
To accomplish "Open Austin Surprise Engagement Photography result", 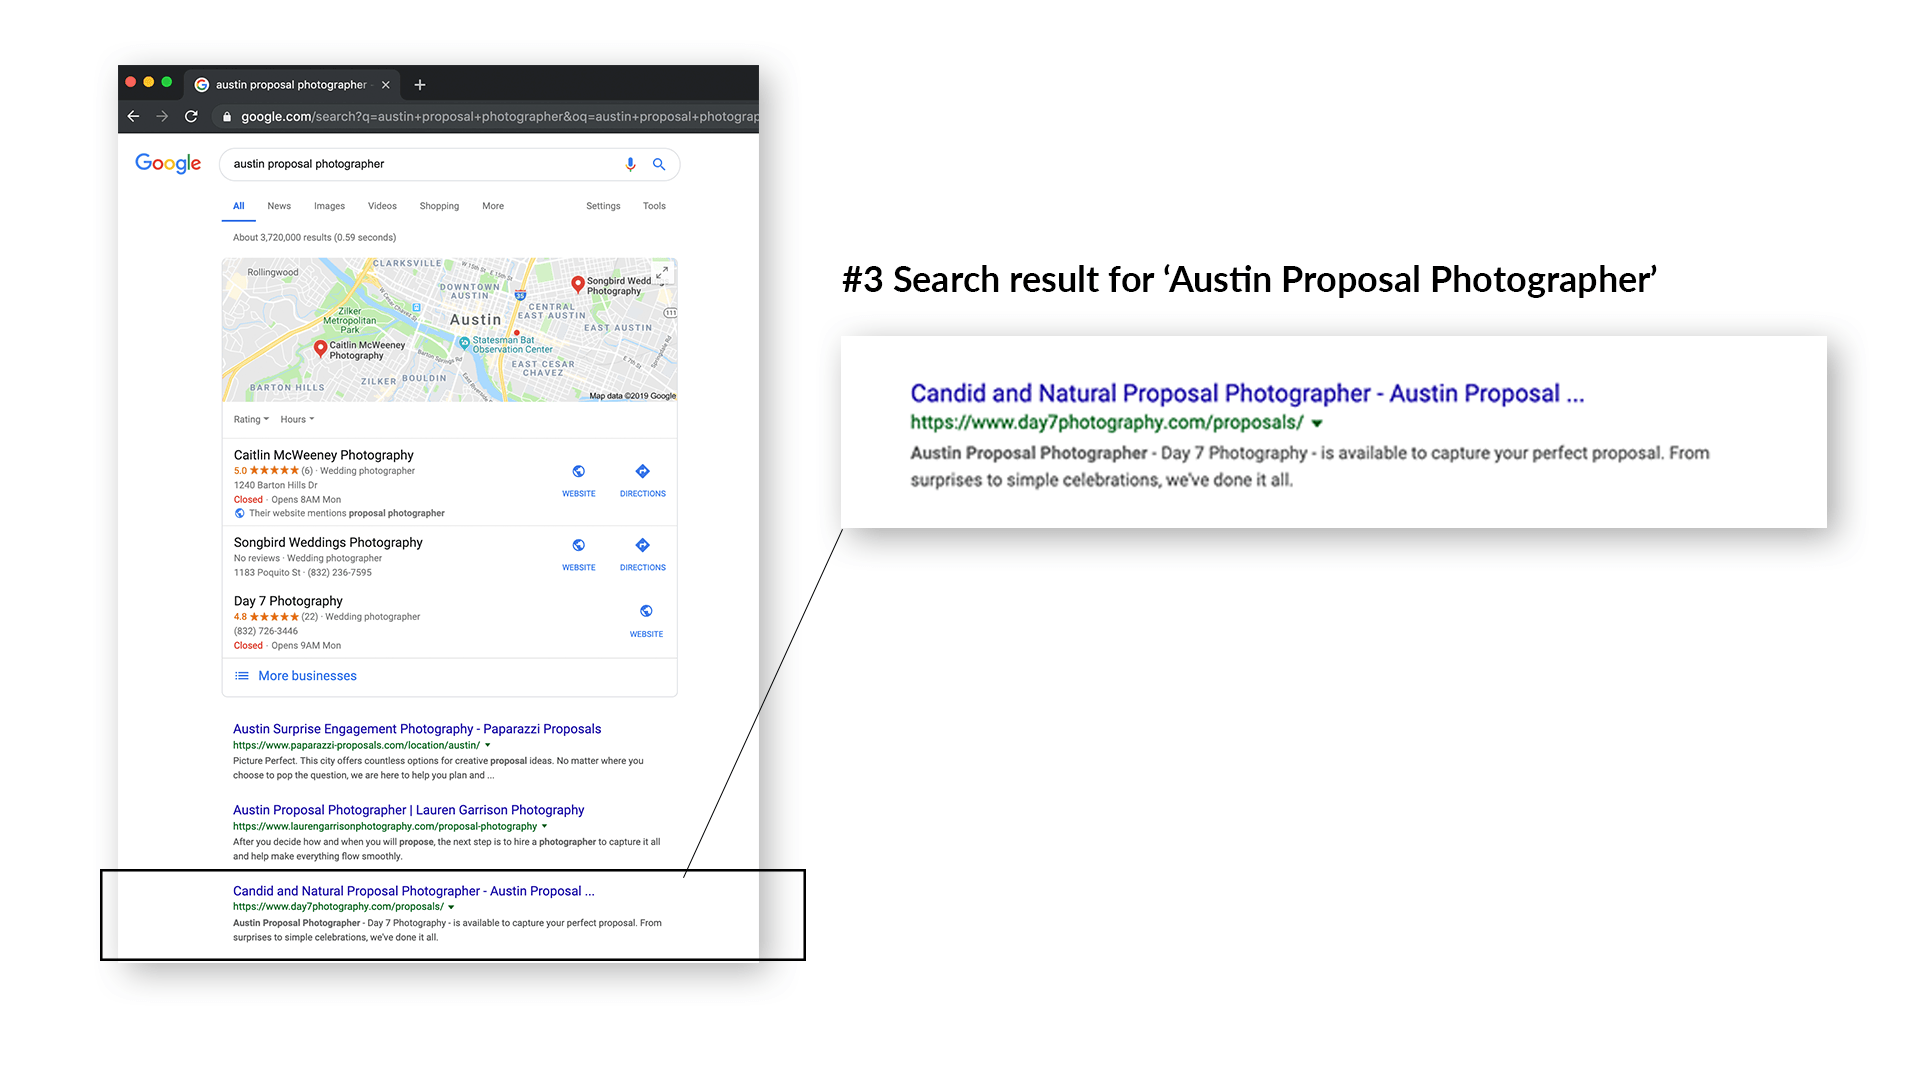I will [417, 729].
